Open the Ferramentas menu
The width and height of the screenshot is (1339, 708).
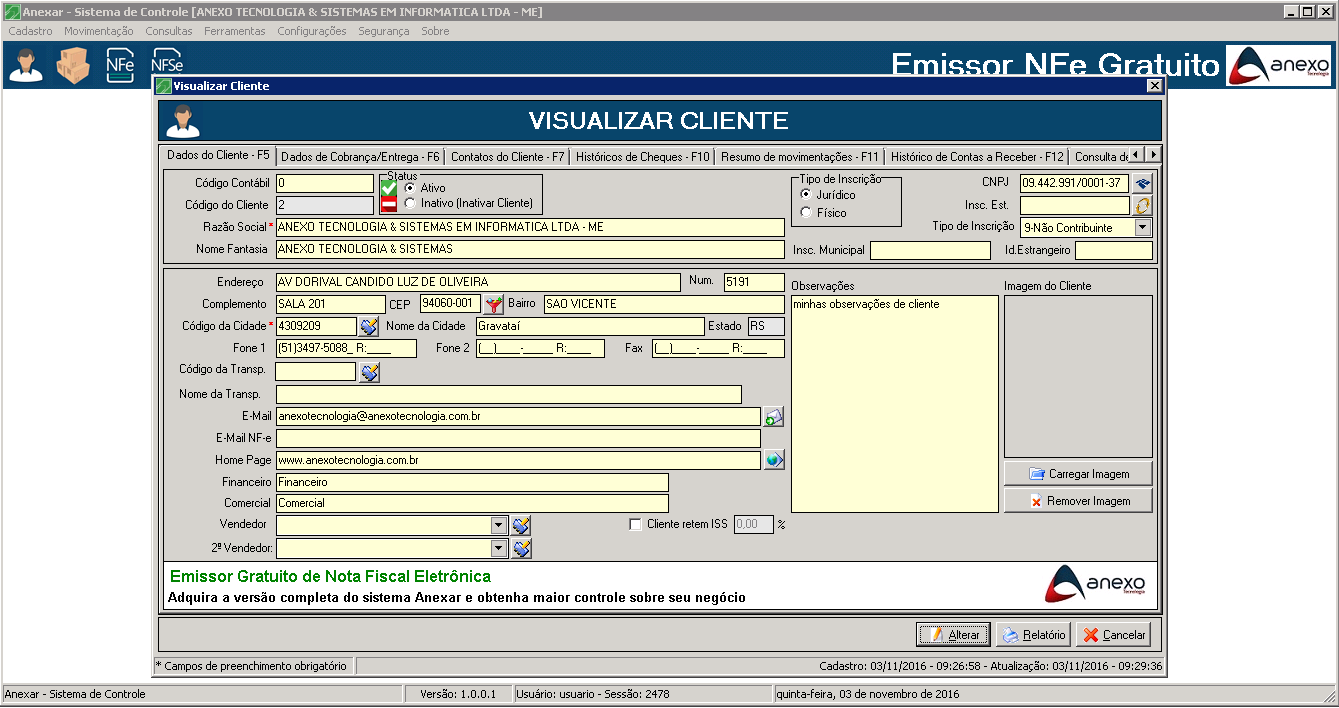(x=235, y=31)
